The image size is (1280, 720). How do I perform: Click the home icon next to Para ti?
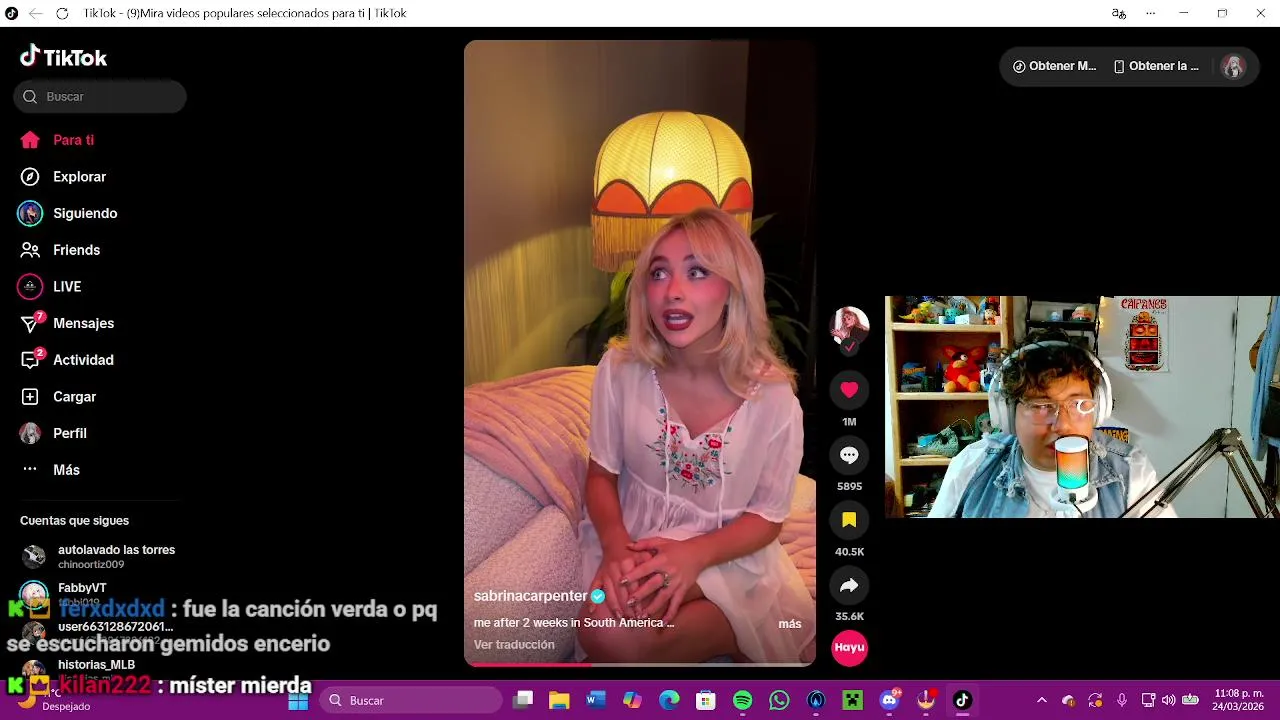click(x=30, y=140)
